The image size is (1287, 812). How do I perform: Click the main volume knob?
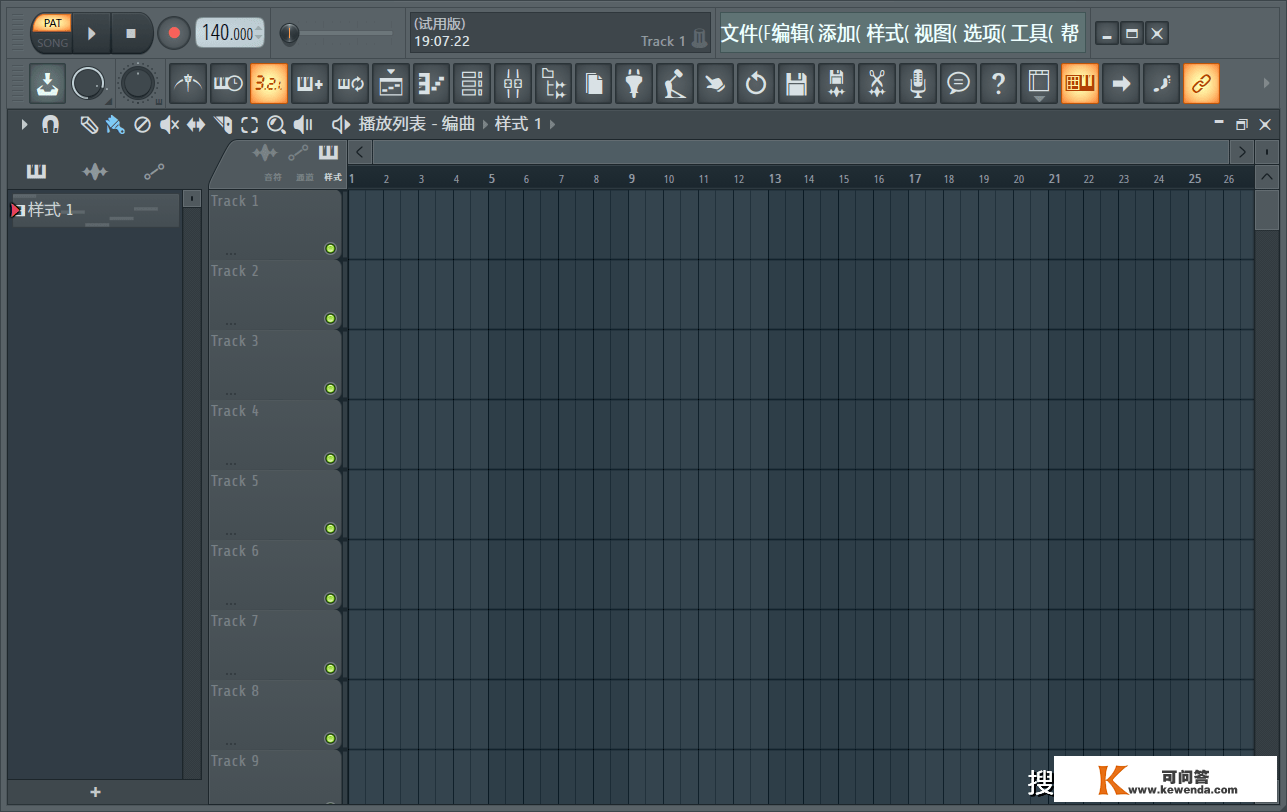click(88, 84)
